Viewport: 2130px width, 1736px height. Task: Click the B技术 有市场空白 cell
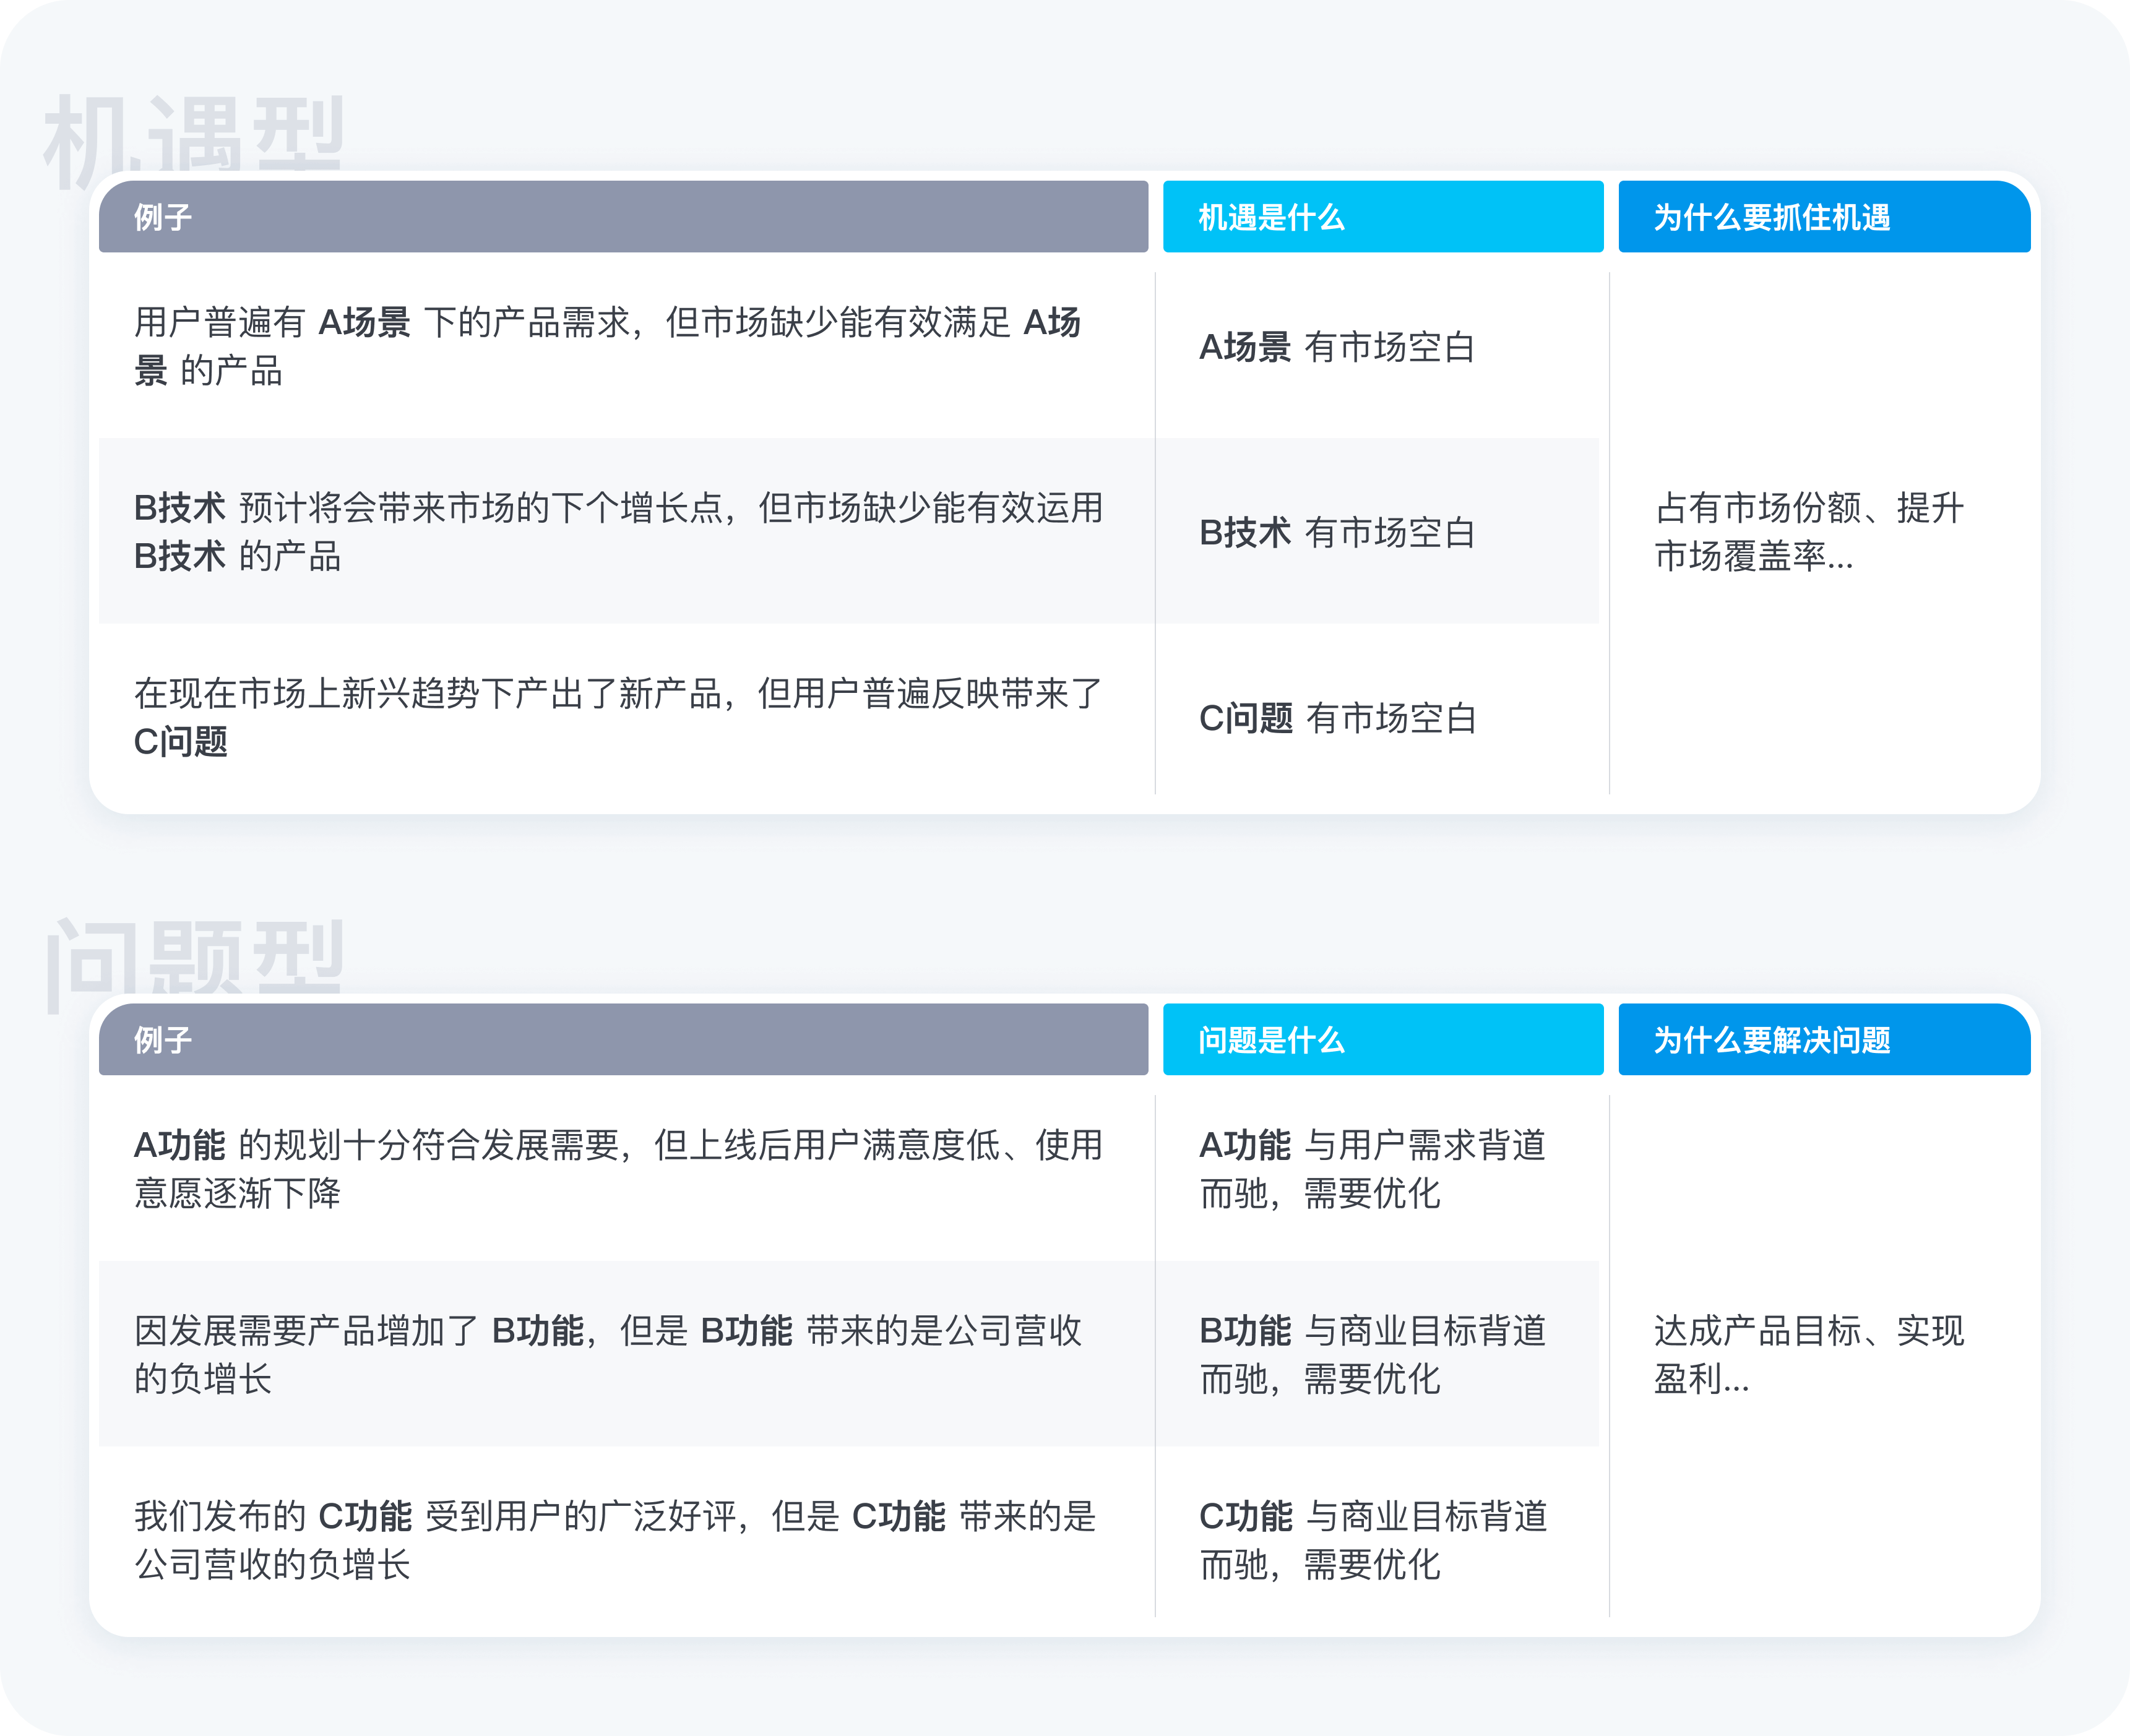pyautogui.click(x=1337, y=532)
